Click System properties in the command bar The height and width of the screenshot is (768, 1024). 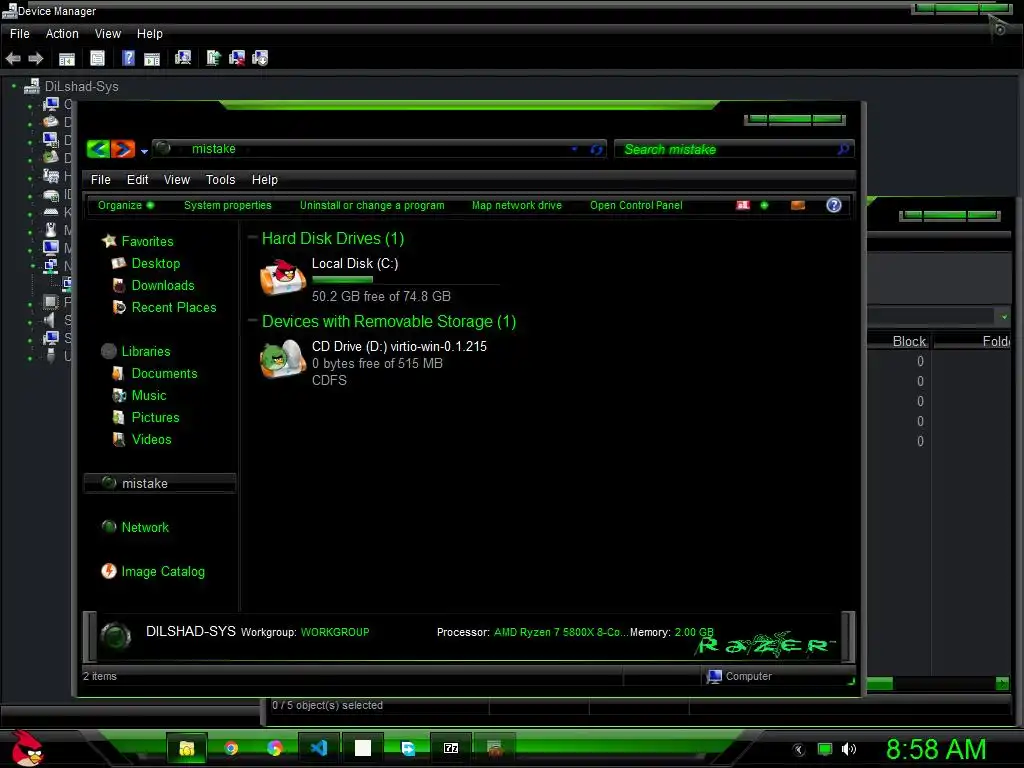point(228,205)
